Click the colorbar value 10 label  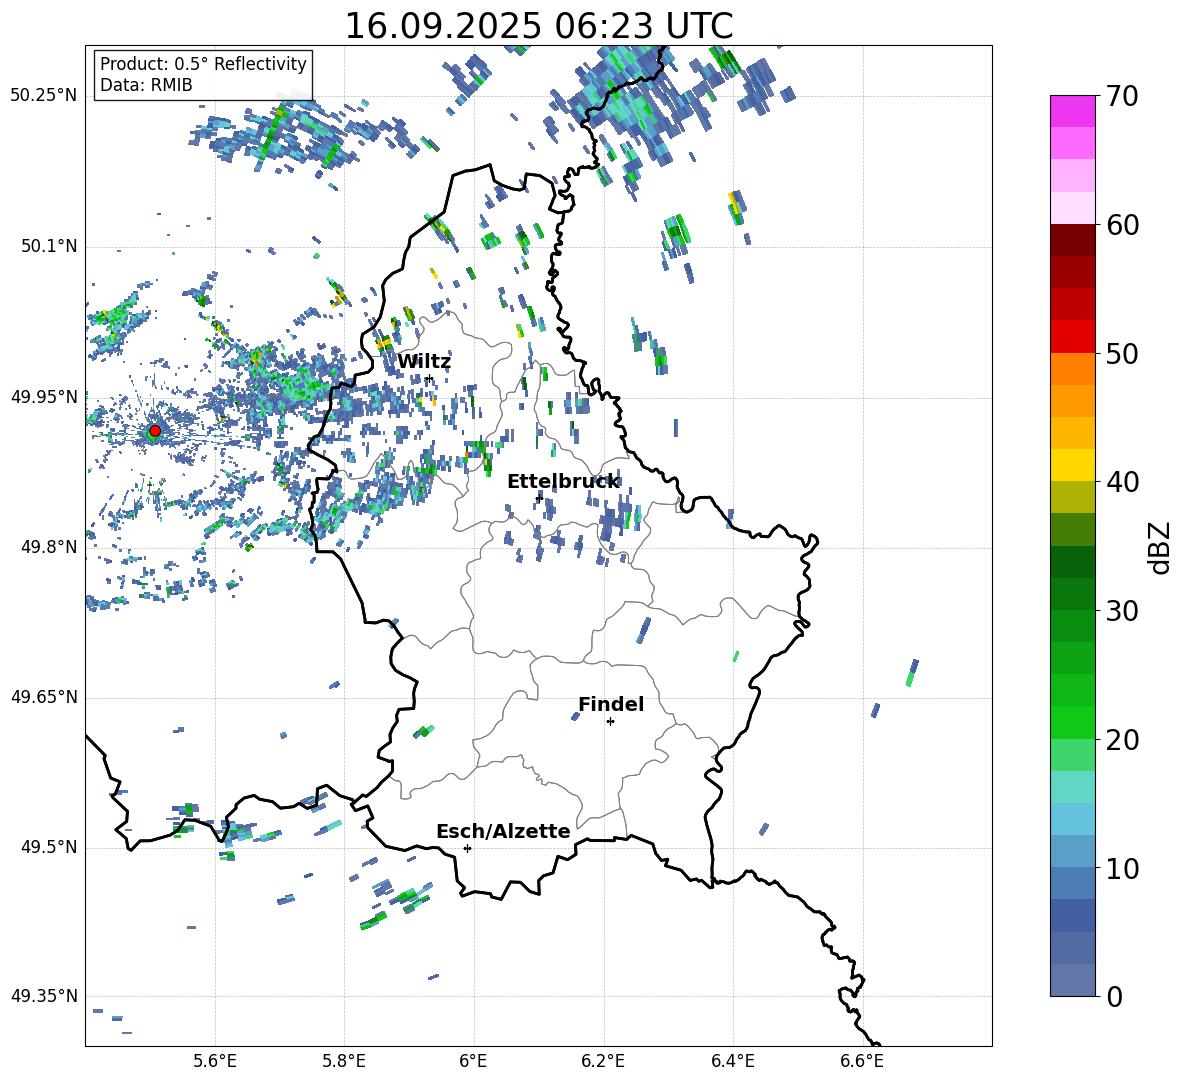coord(1121,868)
